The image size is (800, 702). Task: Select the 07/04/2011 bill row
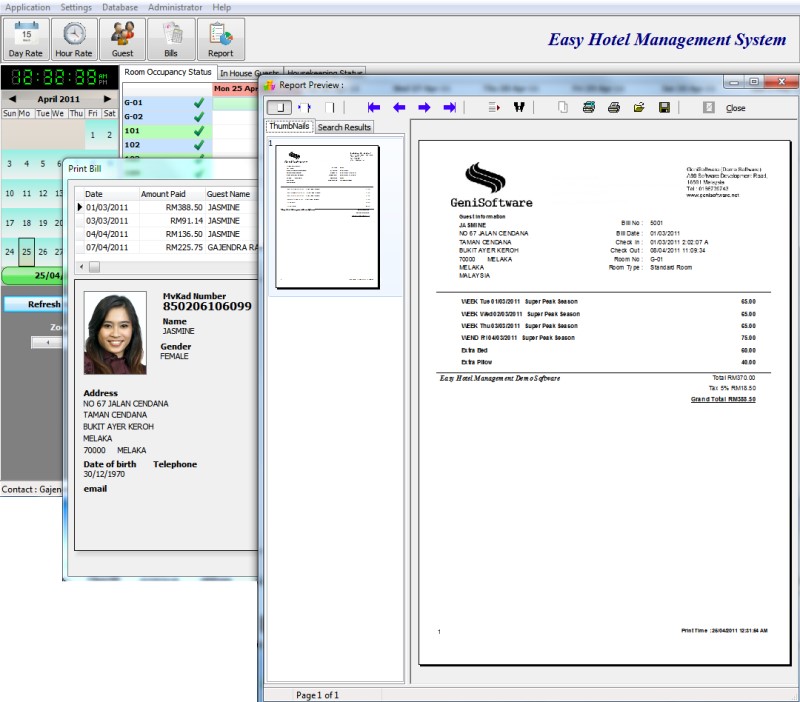tap(167, 247)
